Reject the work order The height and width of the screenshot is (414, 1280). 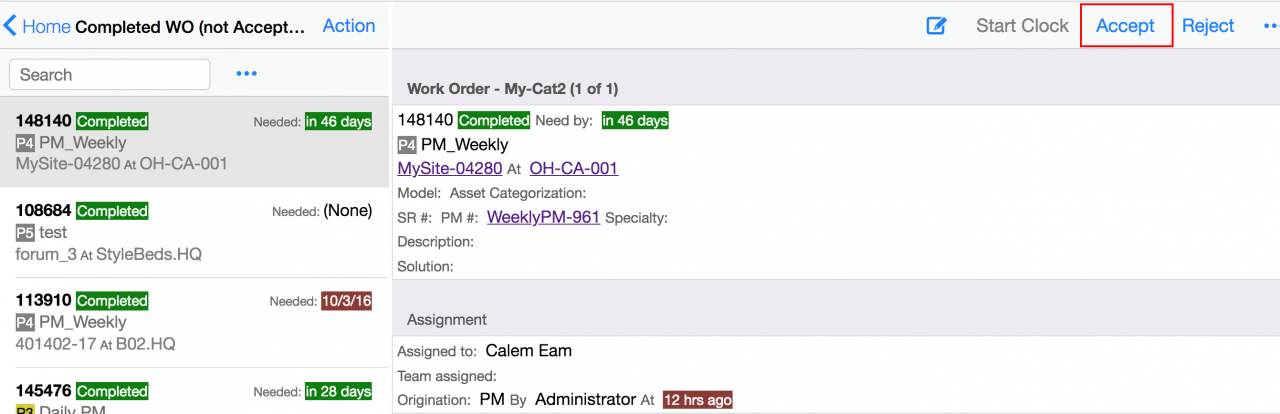pos(1208,26)
